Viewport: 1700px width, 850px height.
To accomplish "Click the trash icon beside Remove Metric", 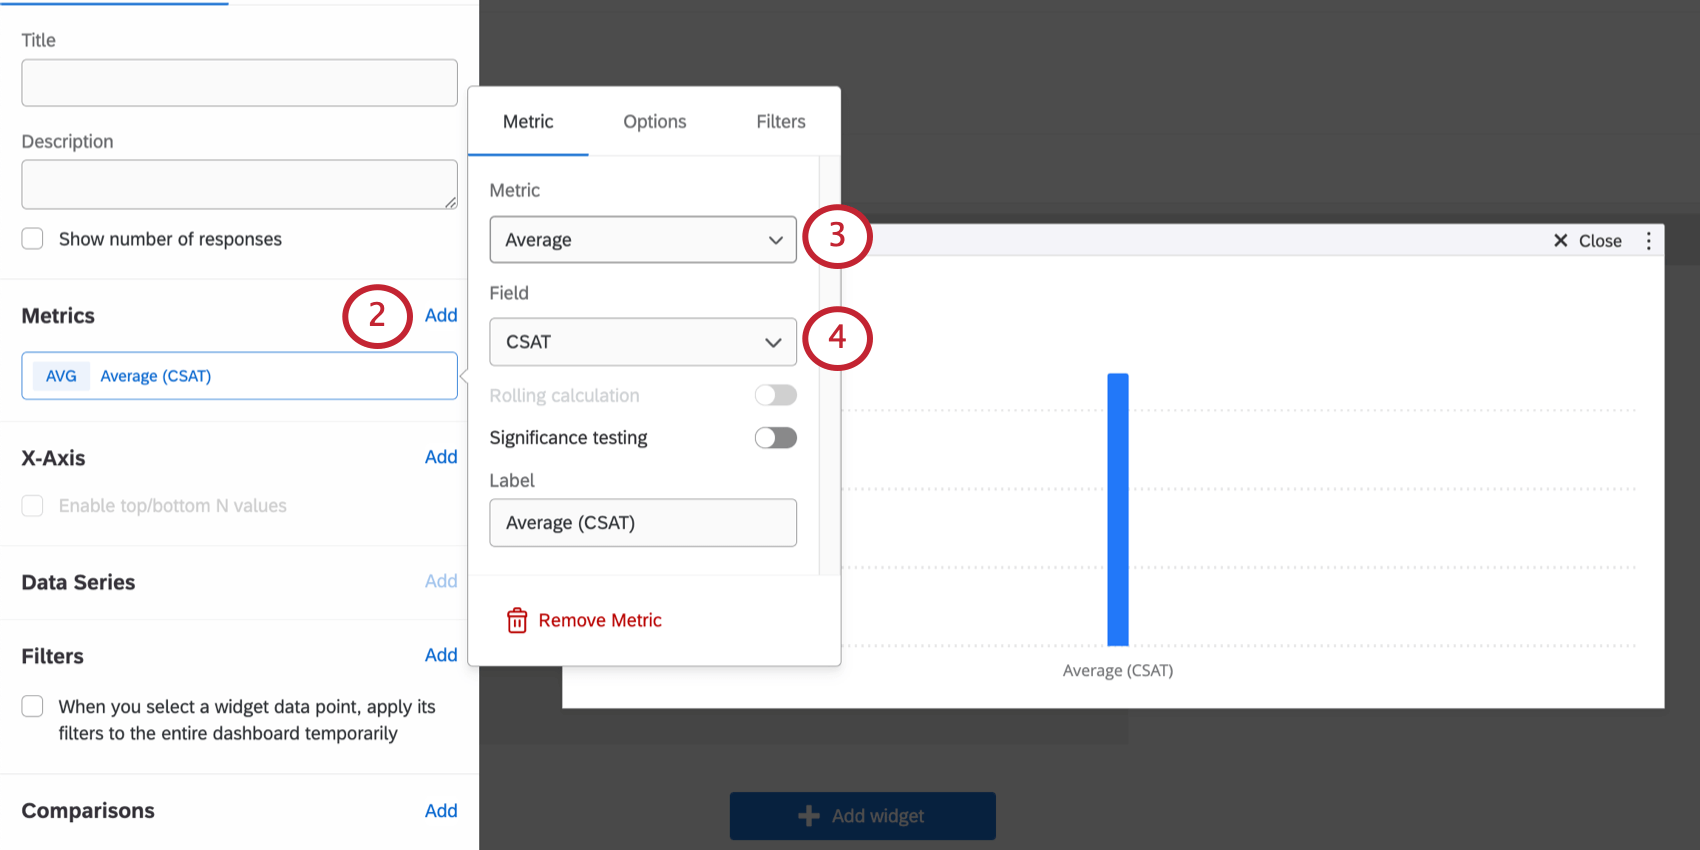I will [x=517, y=620].
